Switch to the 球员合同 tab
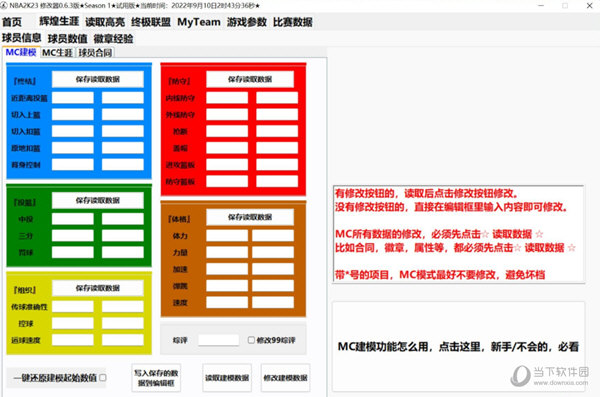The height and width of the screenshot is (397, 600). tap(95, 53)
